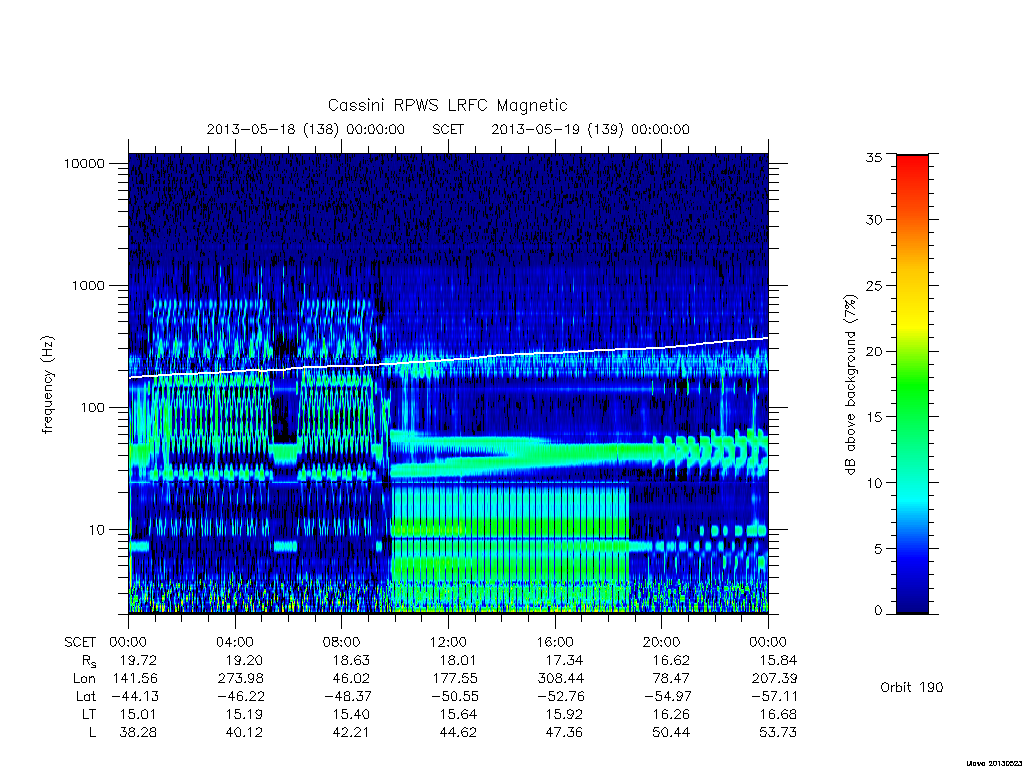Click the L value '47.36'

pos(564,732)
